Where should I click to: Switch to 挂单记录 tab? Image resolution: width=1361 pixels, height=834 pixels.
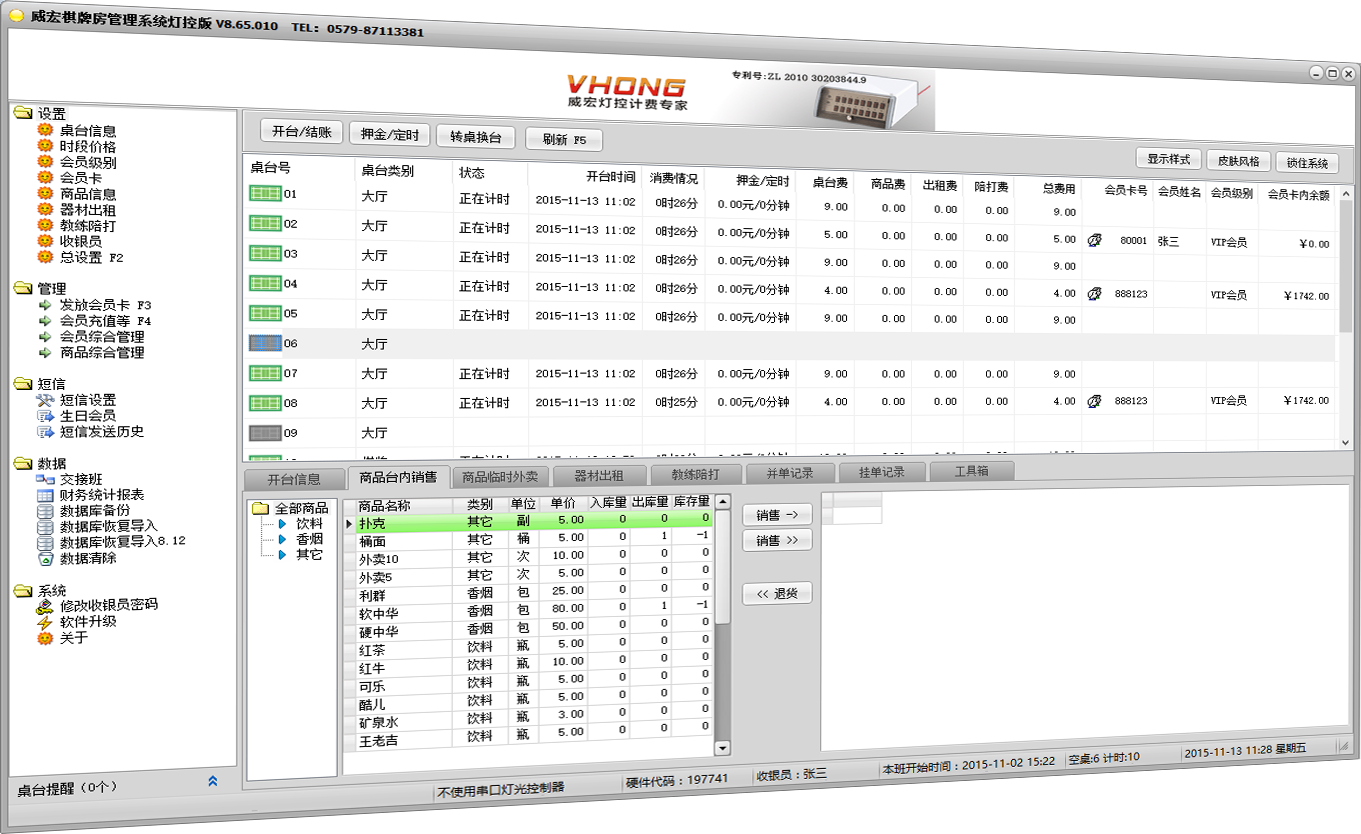(881, 472)
